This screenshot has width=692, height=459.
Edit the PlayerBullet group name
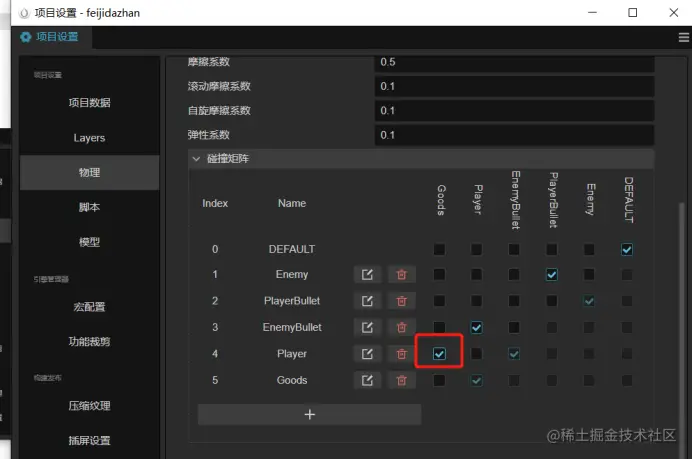click(x=367, y=301)
